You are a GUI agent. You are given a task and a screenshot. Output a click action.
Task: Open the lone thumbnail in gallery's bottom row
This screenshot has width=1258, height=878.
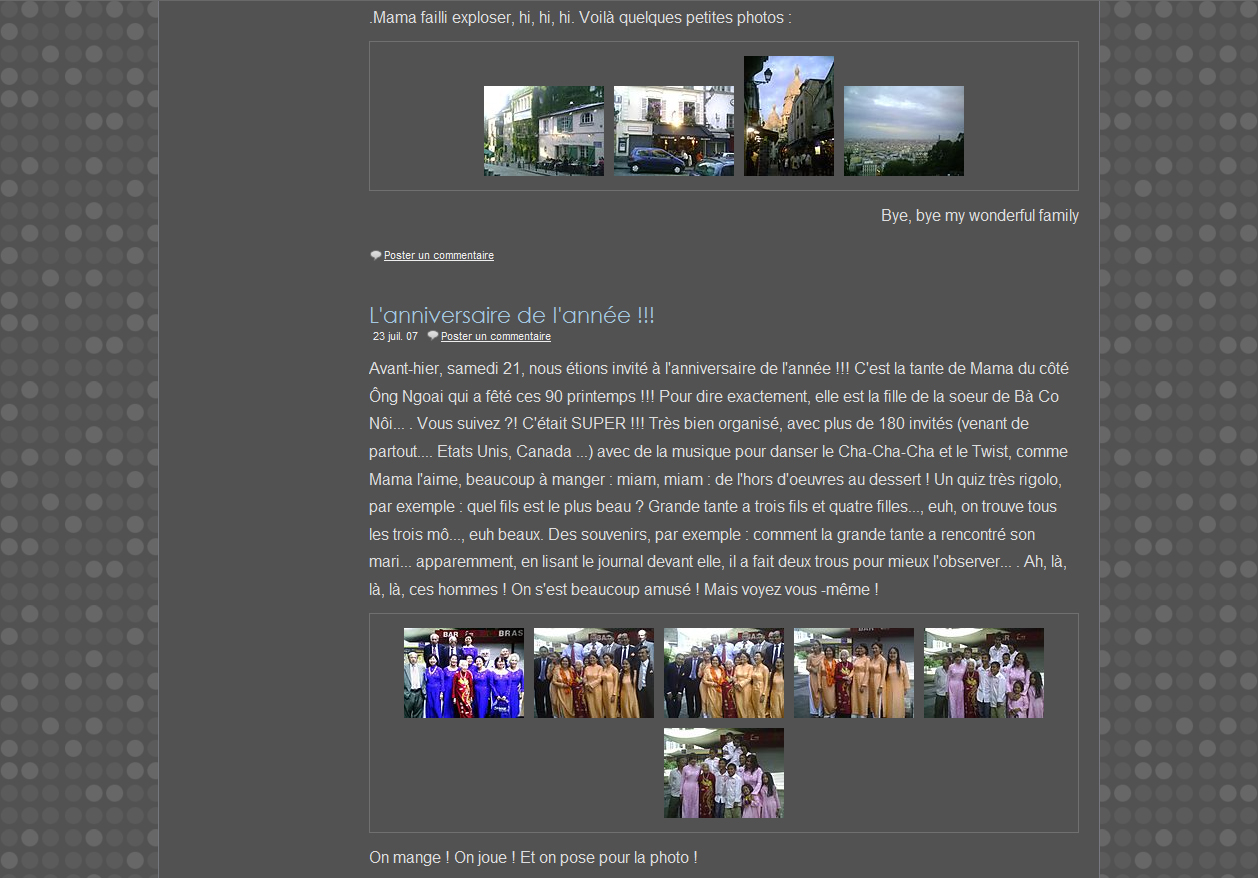723,773
